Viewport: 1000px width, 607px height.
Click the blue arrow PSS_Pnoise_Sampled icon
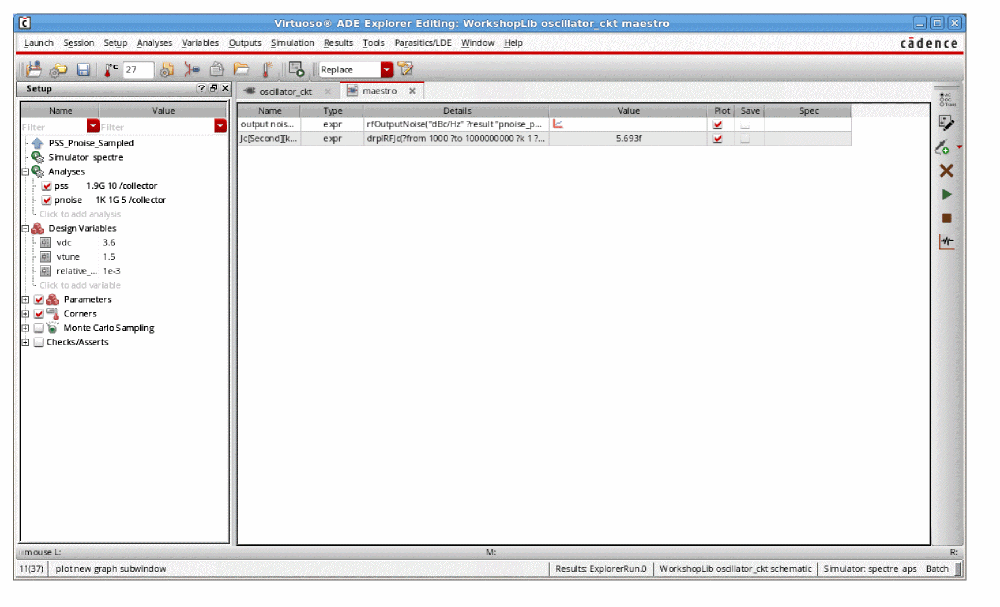[x=38, y=143]
